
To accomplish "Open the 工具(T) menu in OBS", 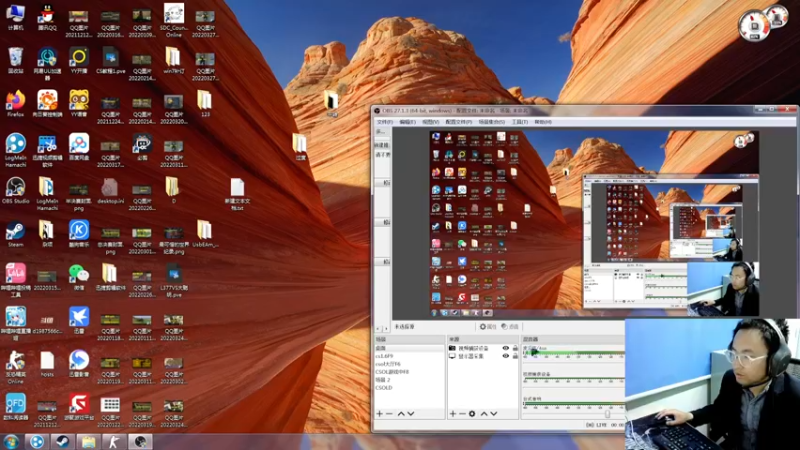I will tap(519, 122).
